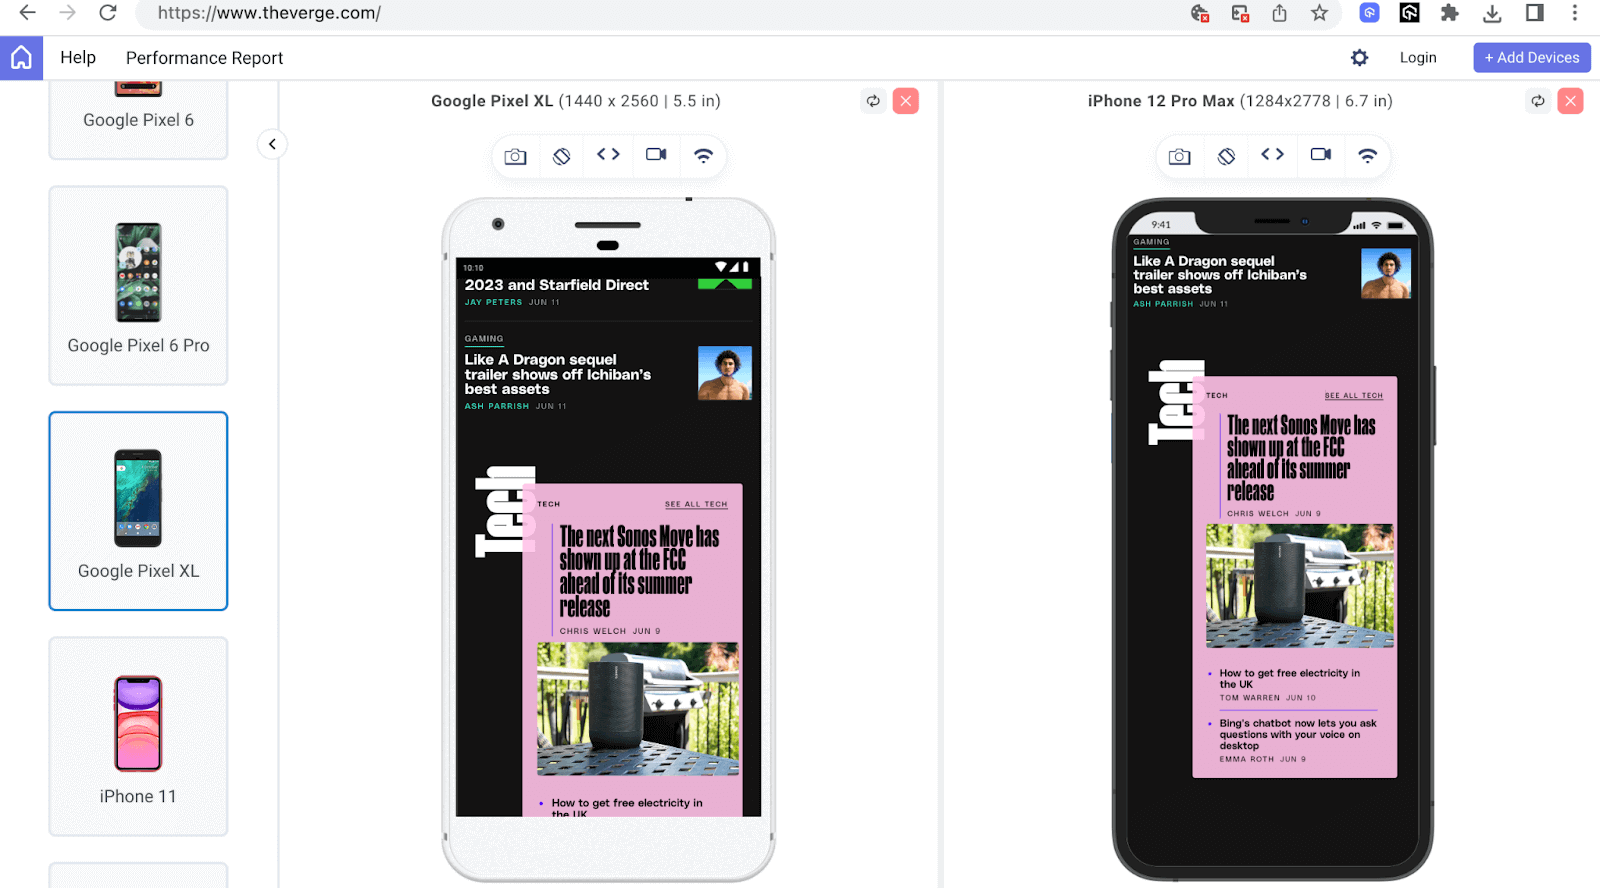1600x888 pixels.
Task: Take a screenshot of the iPhone 12 Pro Max
Action: click(1180, 156)
